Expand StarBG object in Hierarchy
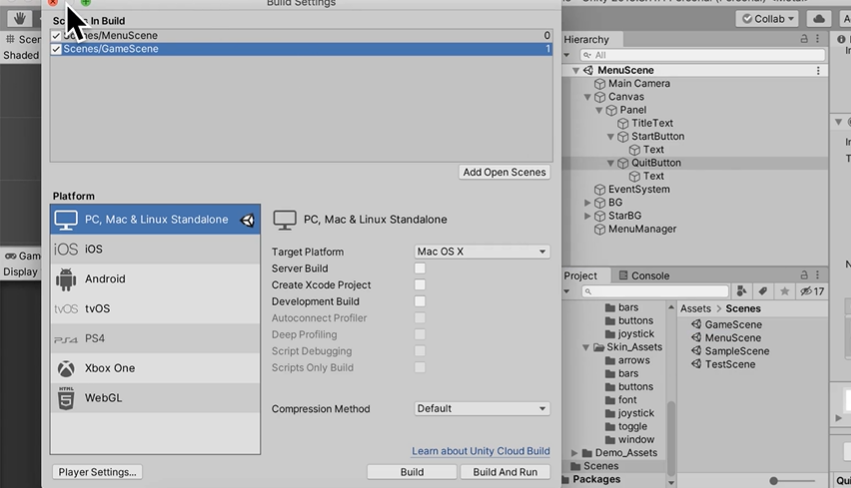 pyautogui.click(x=587, y=216)
